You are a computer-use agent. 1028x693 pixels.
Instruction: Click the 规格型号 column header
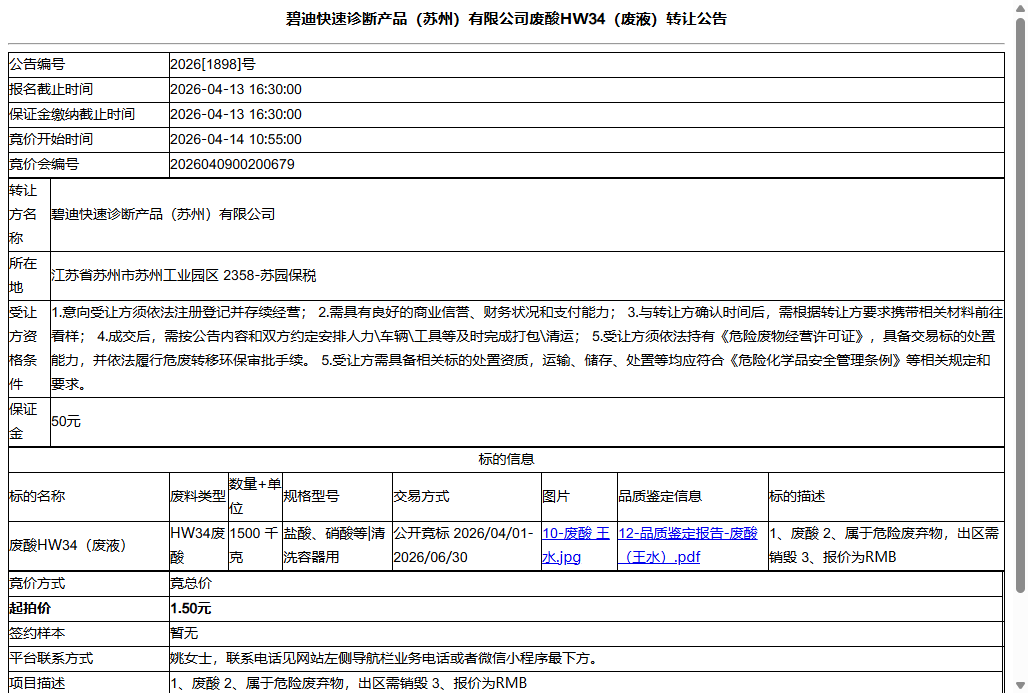[x=337, y=496]
